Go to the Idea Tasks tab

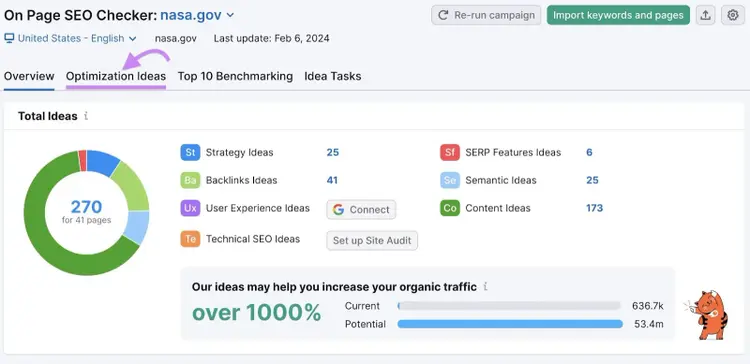click(332, 77)
